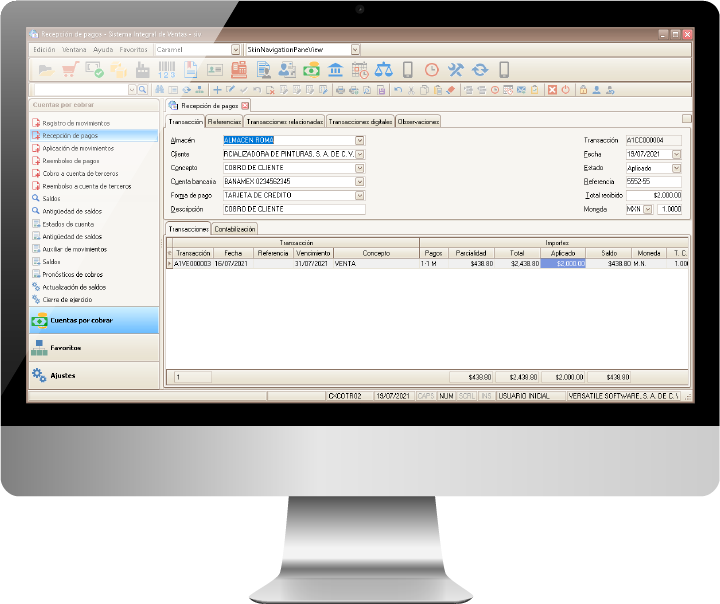Expand the Estado dropdown arrow
The height and width of the screenshot is (604, 720).
pos(676,168)
